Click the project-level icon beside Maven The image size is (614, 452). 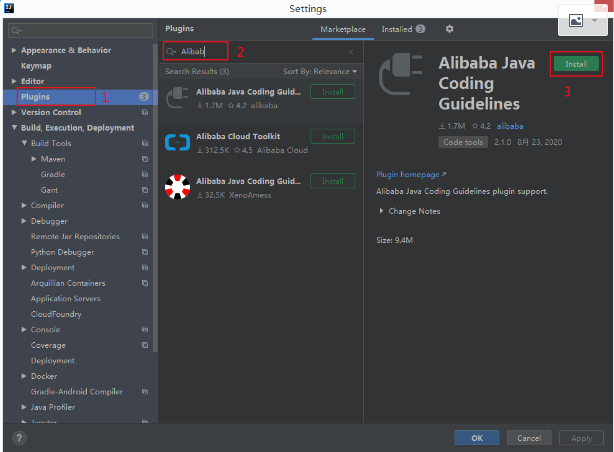[145, 159]
